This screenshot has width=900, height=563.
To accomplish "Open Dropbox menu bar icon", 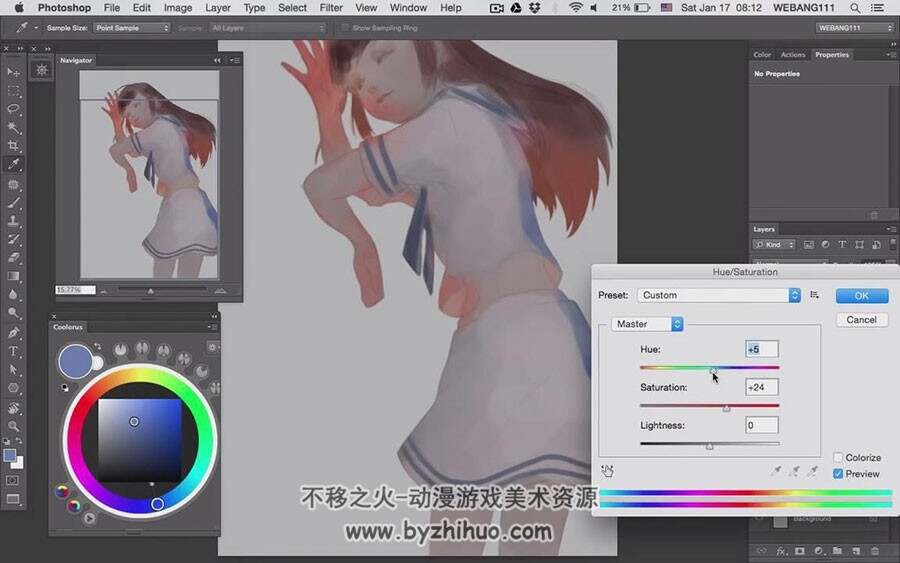I will coord(534,8).
